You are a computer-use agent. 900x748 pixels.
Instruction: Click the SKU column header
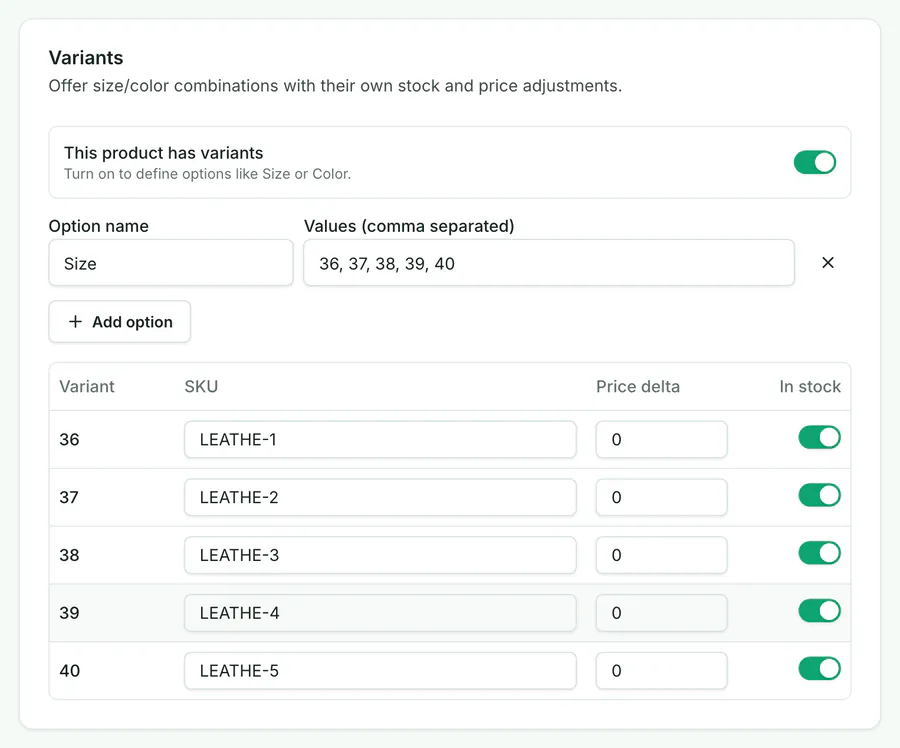point(201,387)
